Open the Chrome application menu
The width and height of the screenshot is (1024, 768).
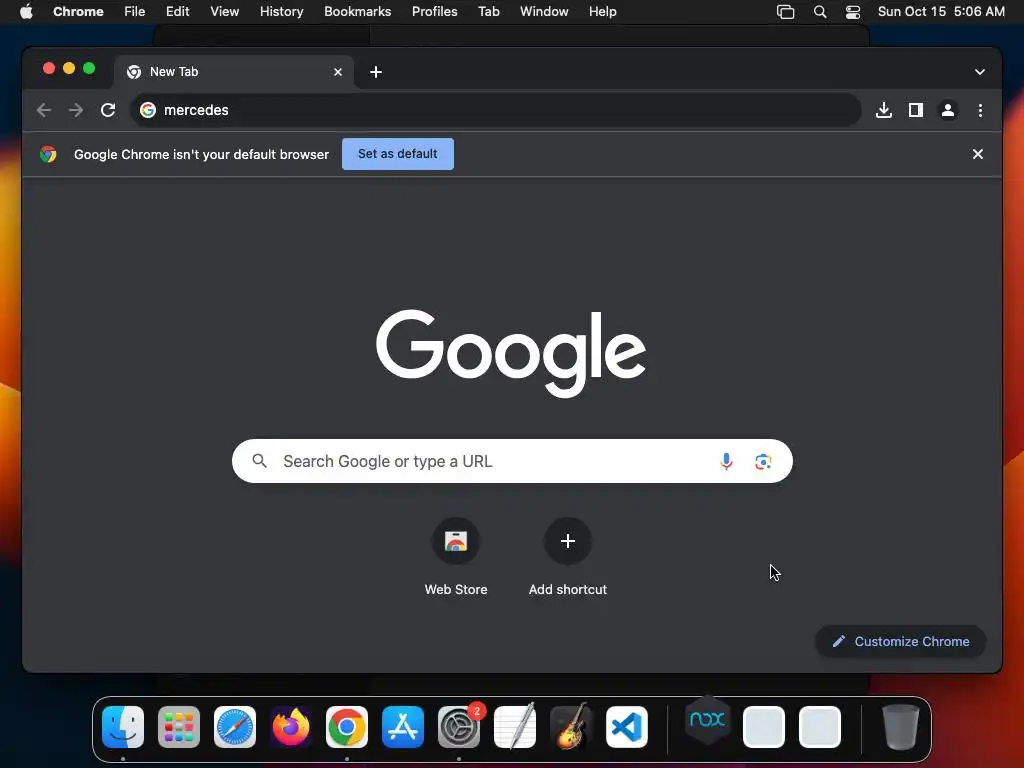click(x=78, y=12)
